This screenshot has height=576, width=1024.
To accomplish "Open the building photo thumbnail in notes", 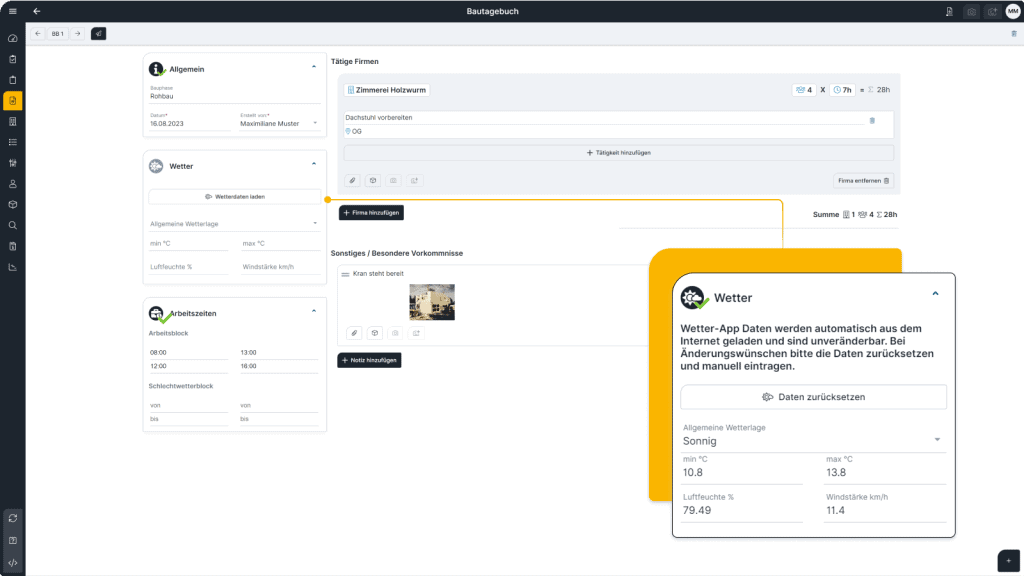I will [x=432, y=301].
